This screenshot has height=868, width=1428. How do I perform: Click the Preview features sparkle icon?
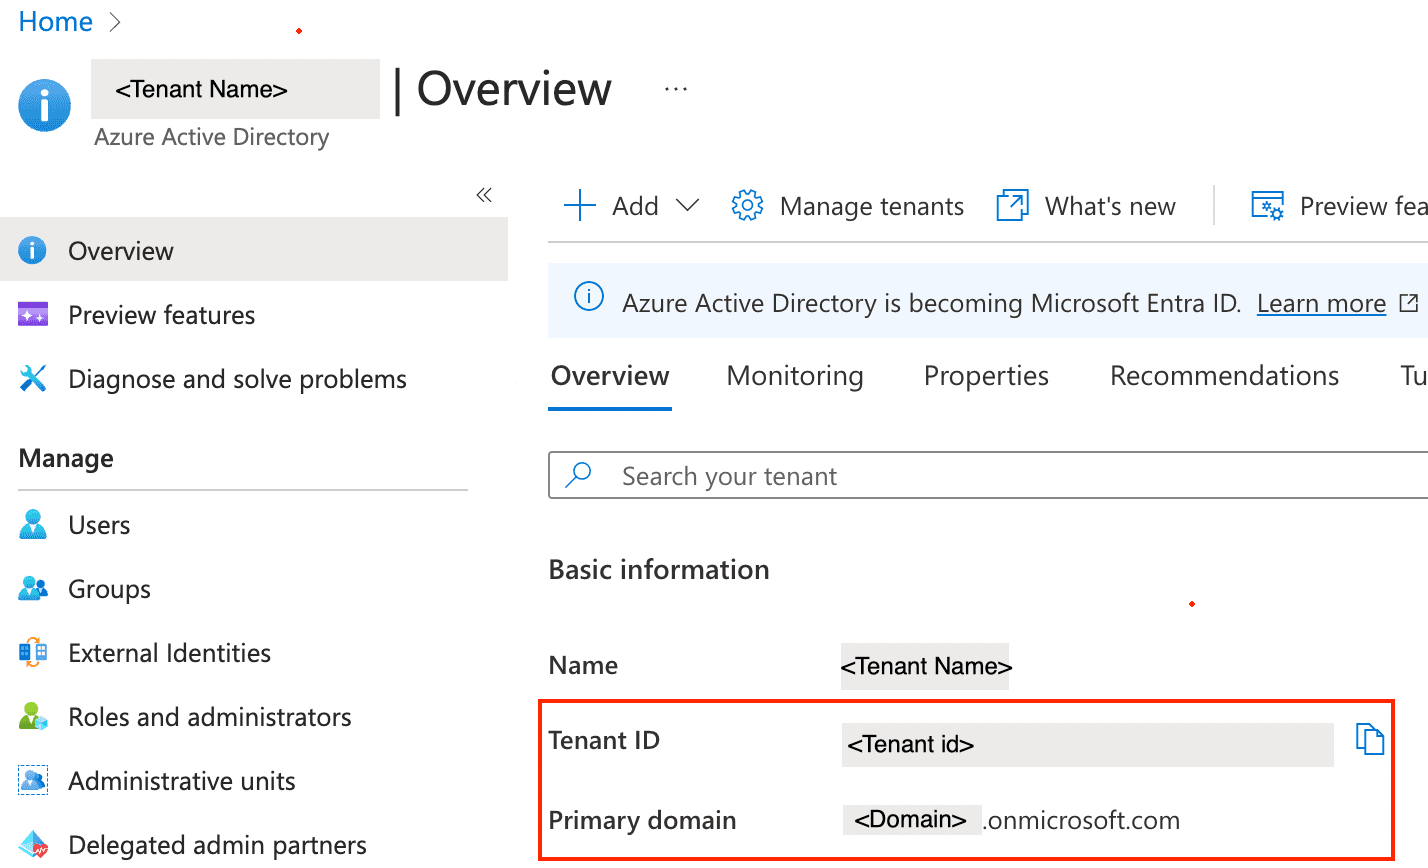[x=33, y=315]
